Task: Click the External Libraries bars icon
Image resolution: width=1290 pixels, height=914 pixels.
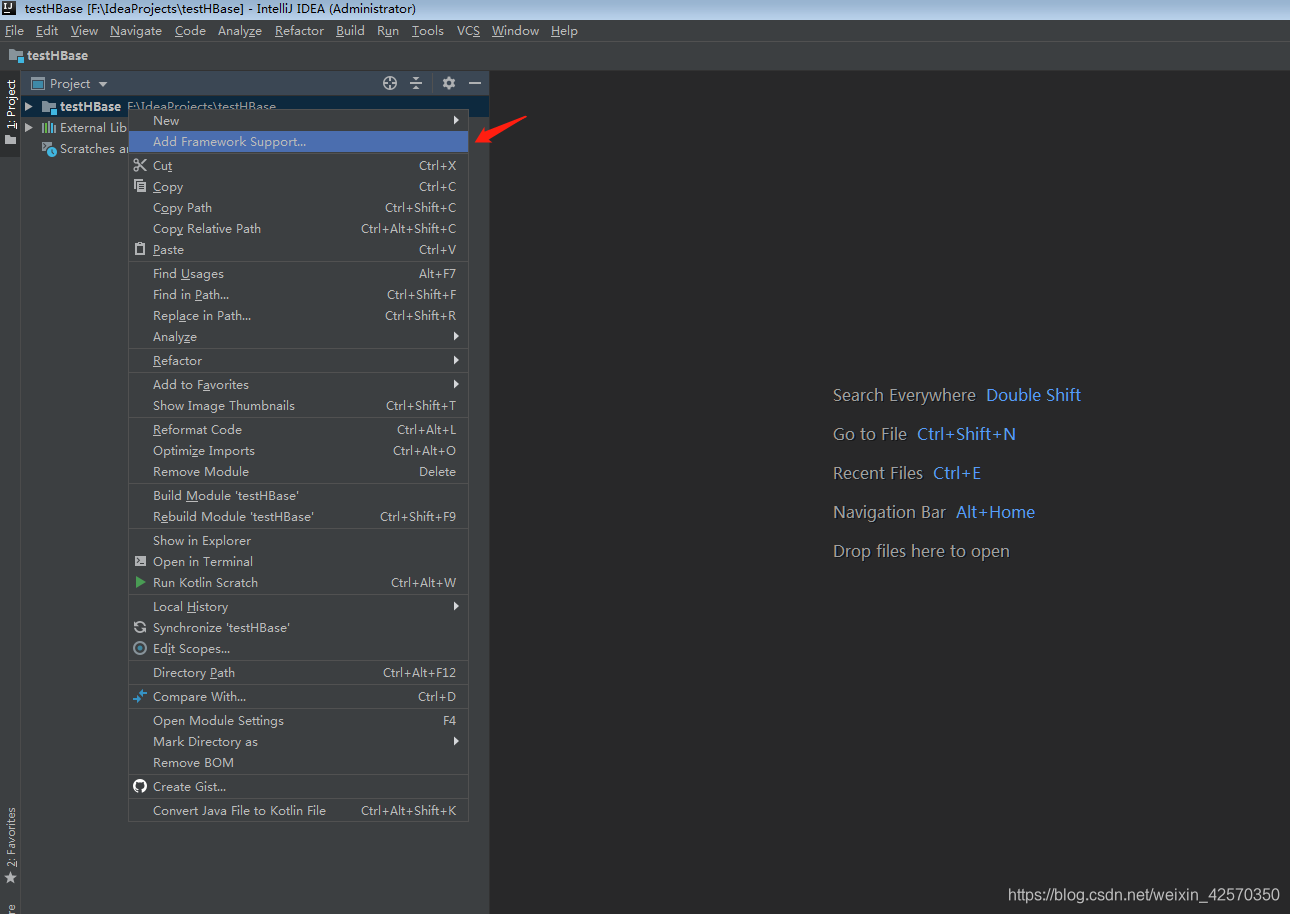Action: 48,127
